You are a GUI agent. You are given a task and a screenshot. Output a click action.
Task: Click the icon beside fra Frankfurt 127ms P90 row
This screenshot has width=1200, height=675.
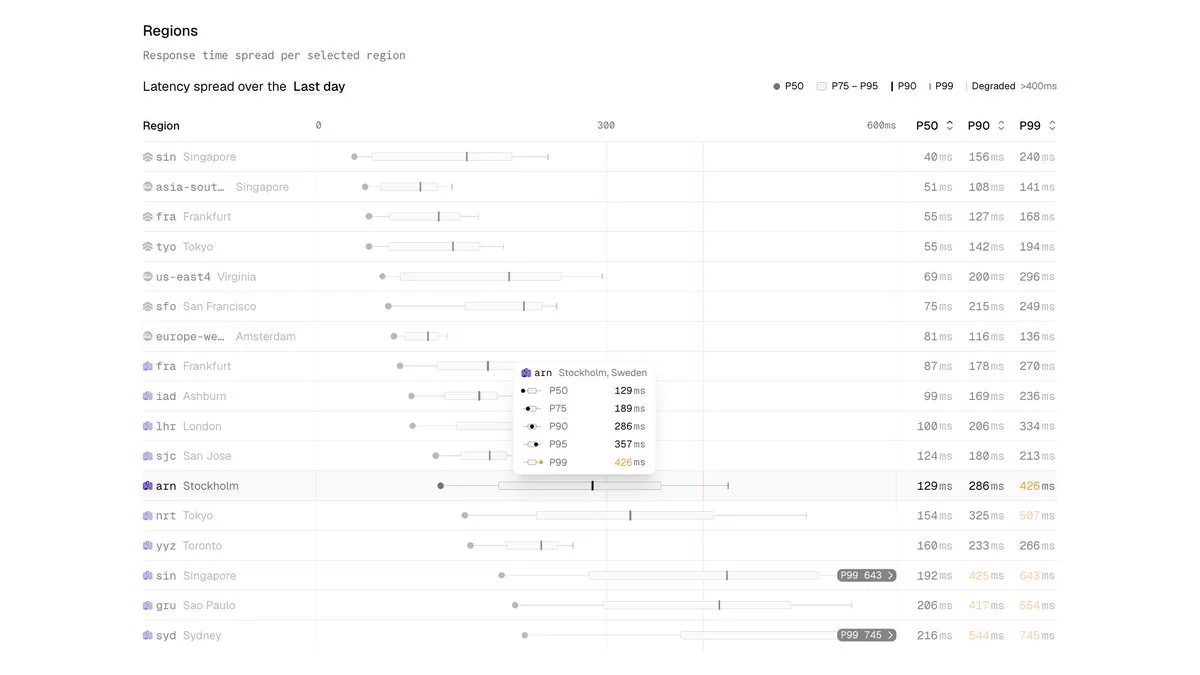(148, 217)
